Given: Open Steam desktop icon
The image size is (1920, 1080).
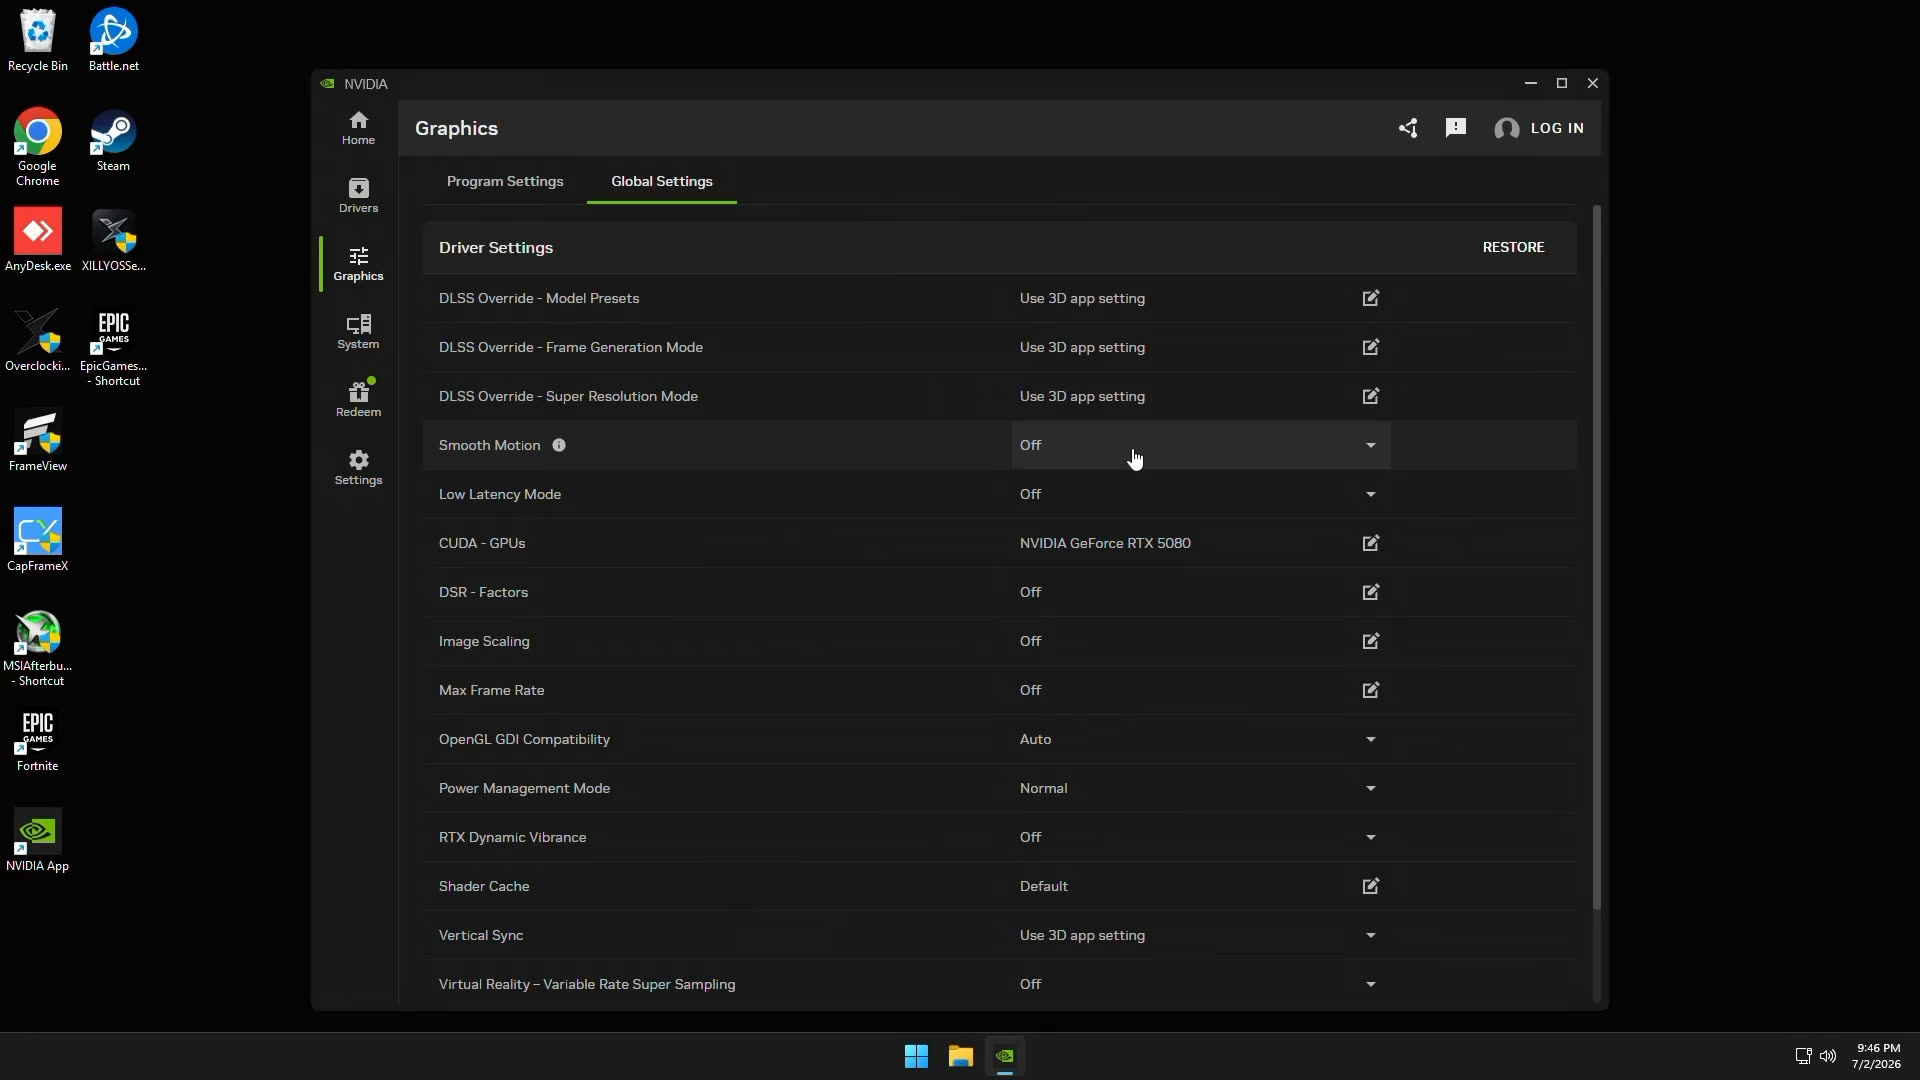Looking at the screenshot, I should click(113, 140).
